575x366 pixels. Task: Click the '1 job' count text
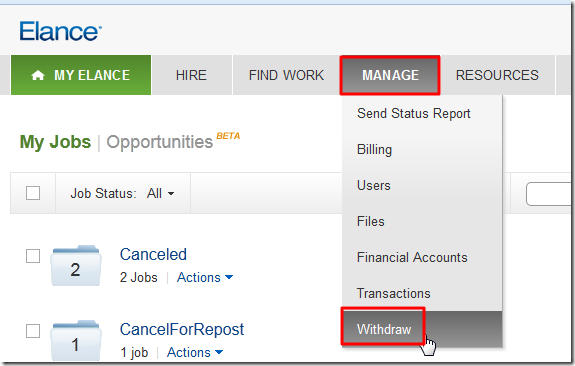click(x=134, y=352)
